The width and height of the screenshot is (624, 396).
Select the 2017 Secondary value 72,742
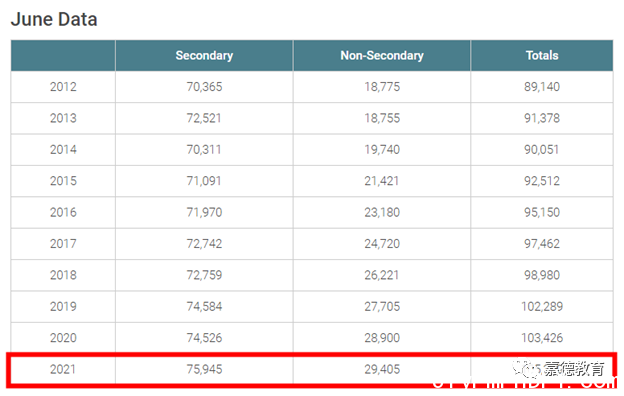204,244
